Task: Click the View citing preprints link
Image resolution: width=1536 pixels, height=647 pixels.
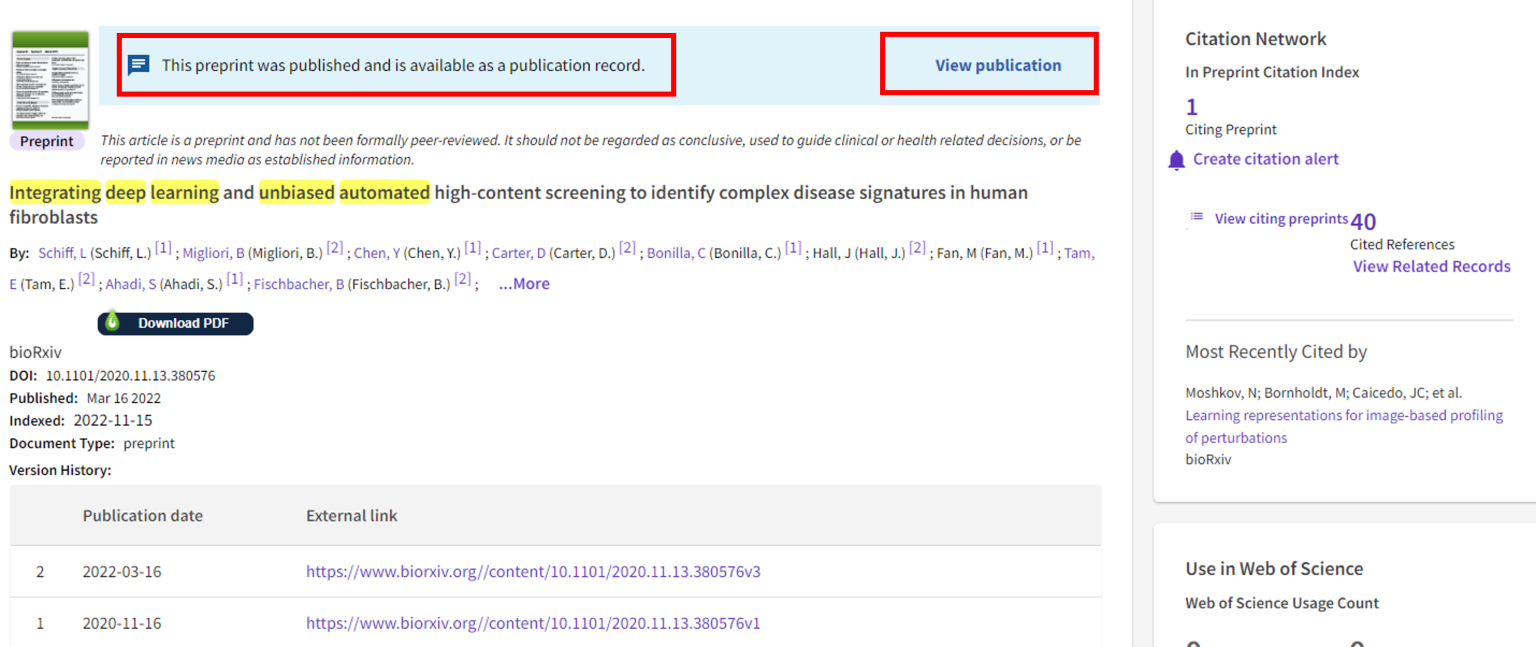Action: click(1283, 218)
